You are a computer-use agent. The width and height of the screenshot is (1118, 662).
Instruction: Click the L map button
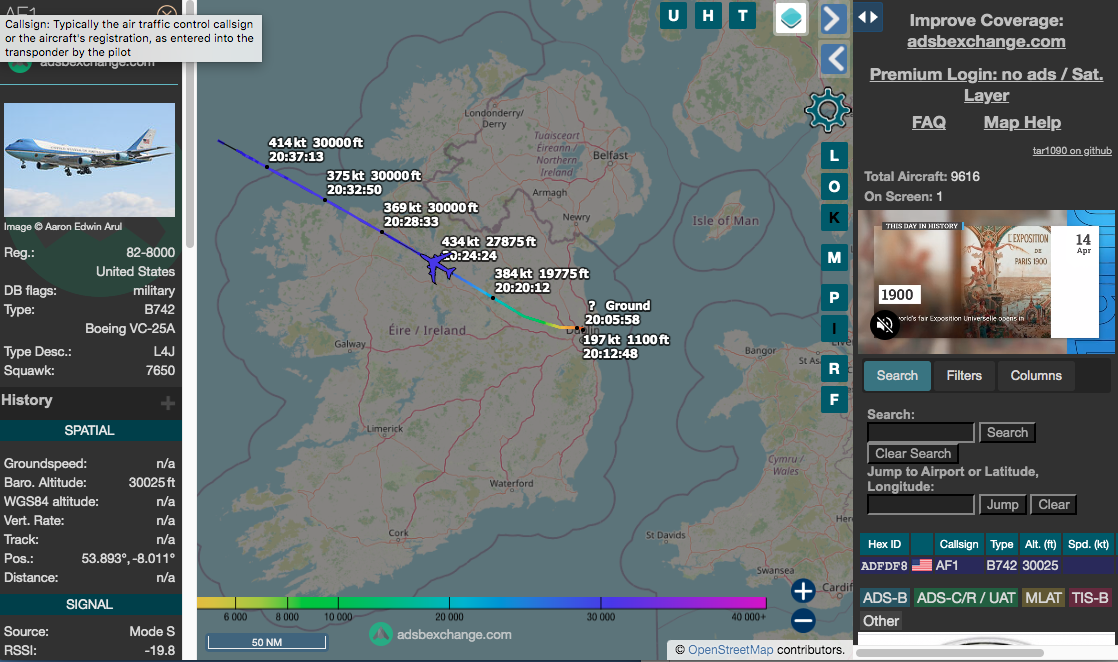(834, 156)
